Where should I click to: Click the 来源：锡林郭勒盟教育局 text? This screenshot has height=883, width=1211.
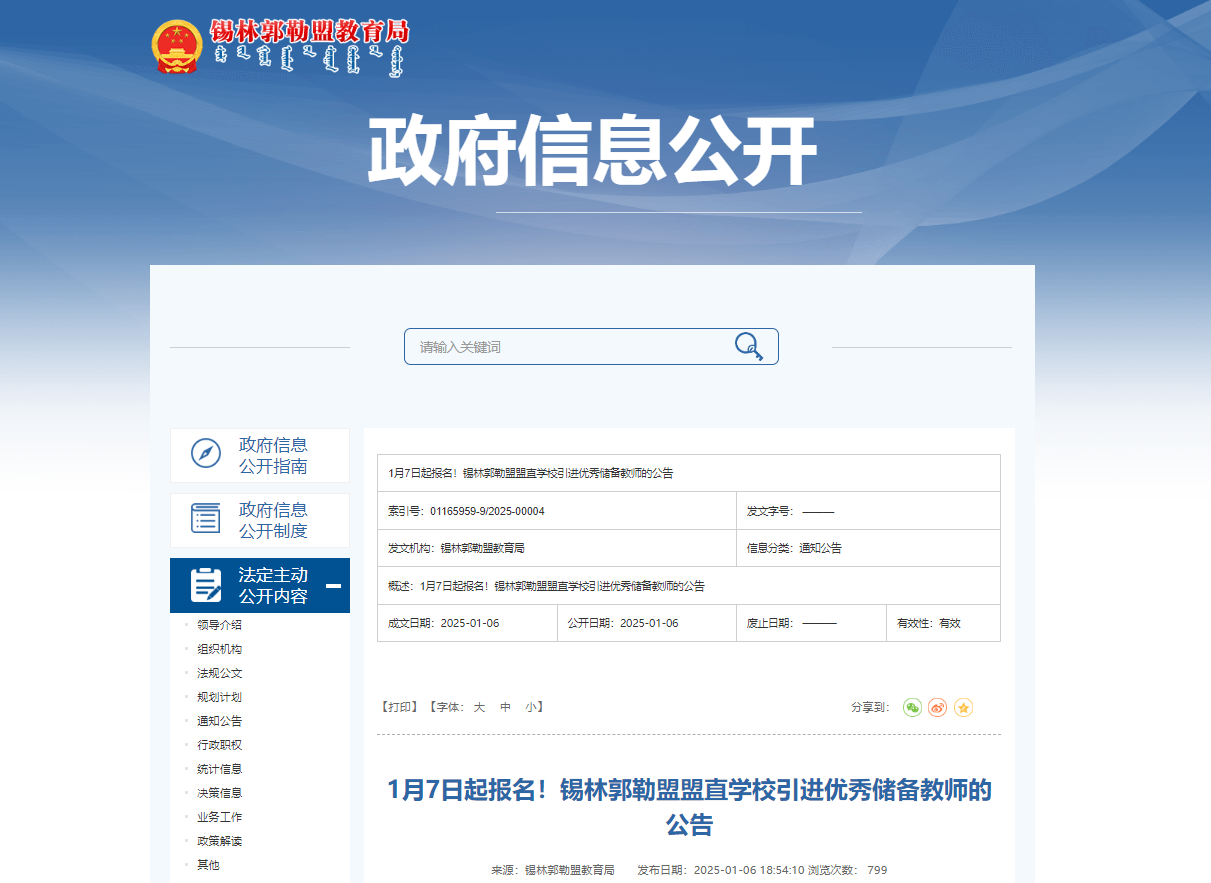(x=552, y=870)
